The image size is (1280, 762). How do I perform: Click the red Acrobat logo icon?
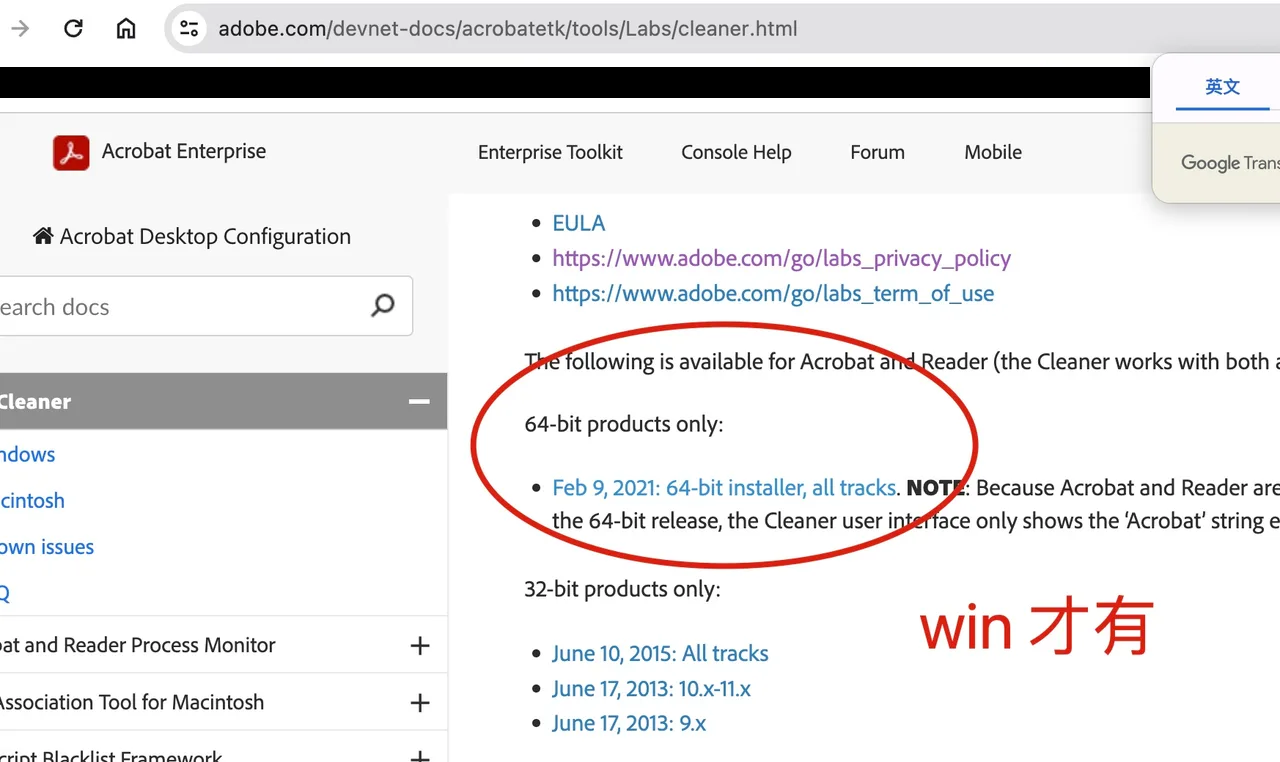[71, 153]
